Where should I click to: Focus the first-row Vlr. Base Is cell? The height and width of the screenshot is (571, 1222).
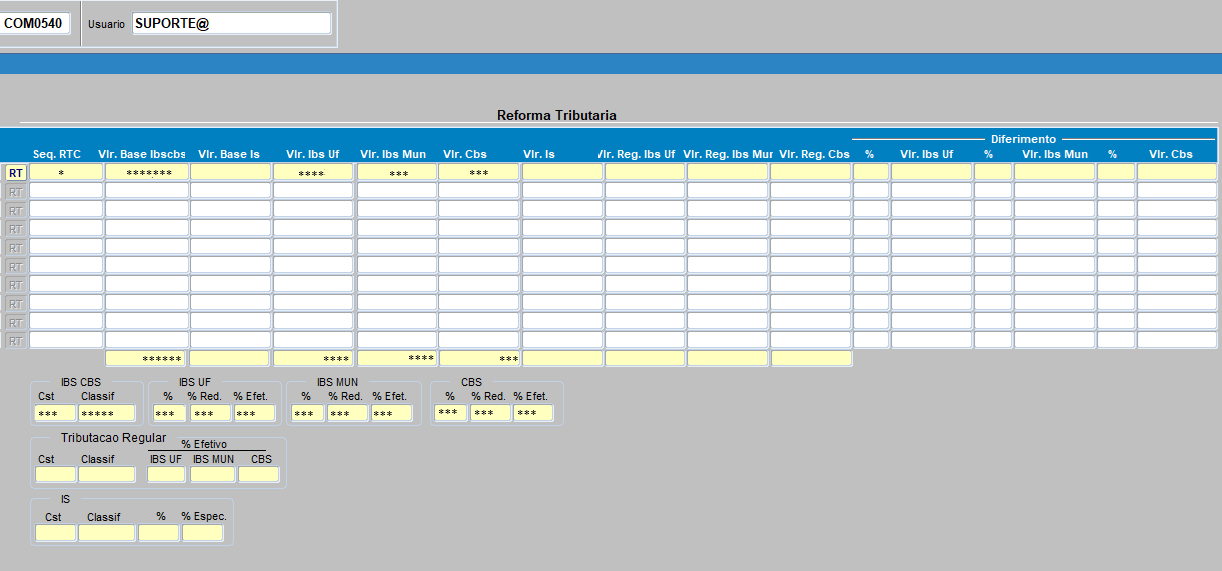click(x=230, y=173)
